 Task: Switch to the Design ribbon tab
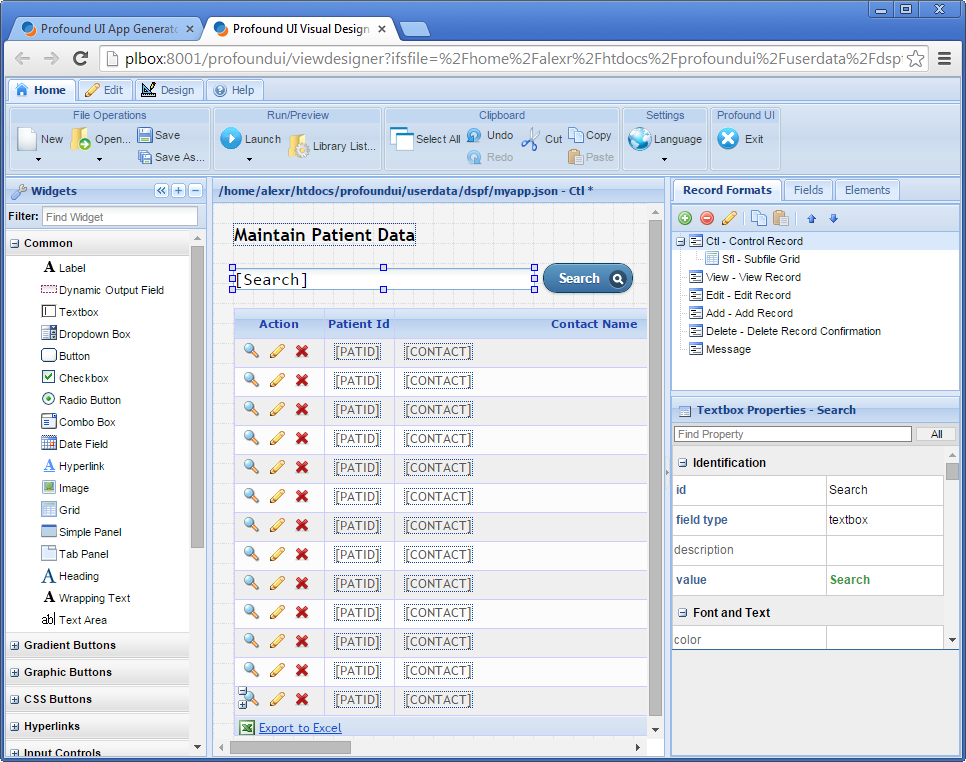pyautogui.click(x=167, y=90)
